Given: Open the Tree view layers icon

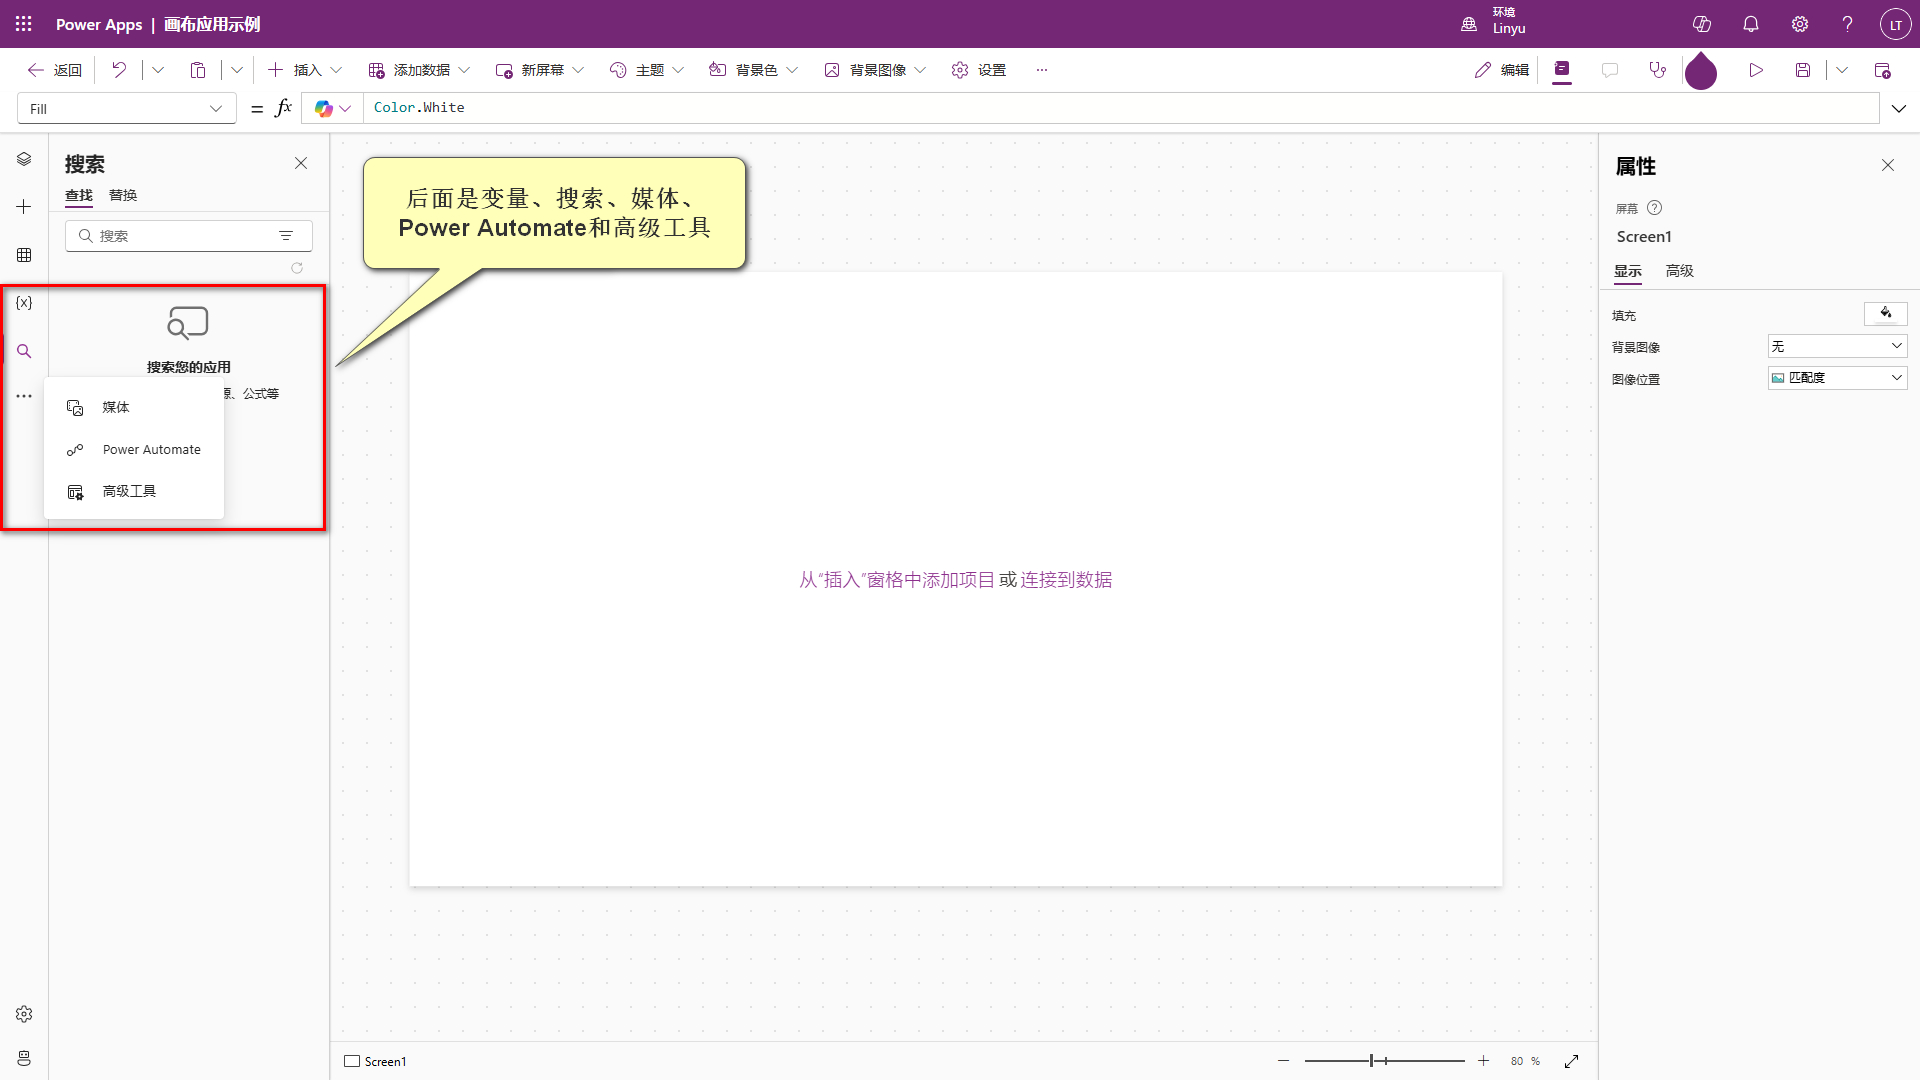Looking at the screenshot, I should (24, 160).
